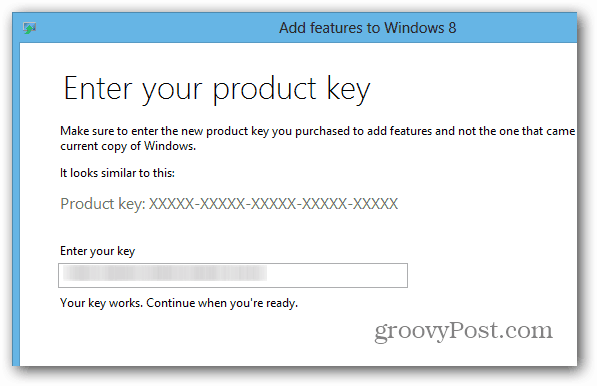Viewport: 597px width, 386px height.
Task: Select the 'Add features to Windows 8' title
Action: 367,28
